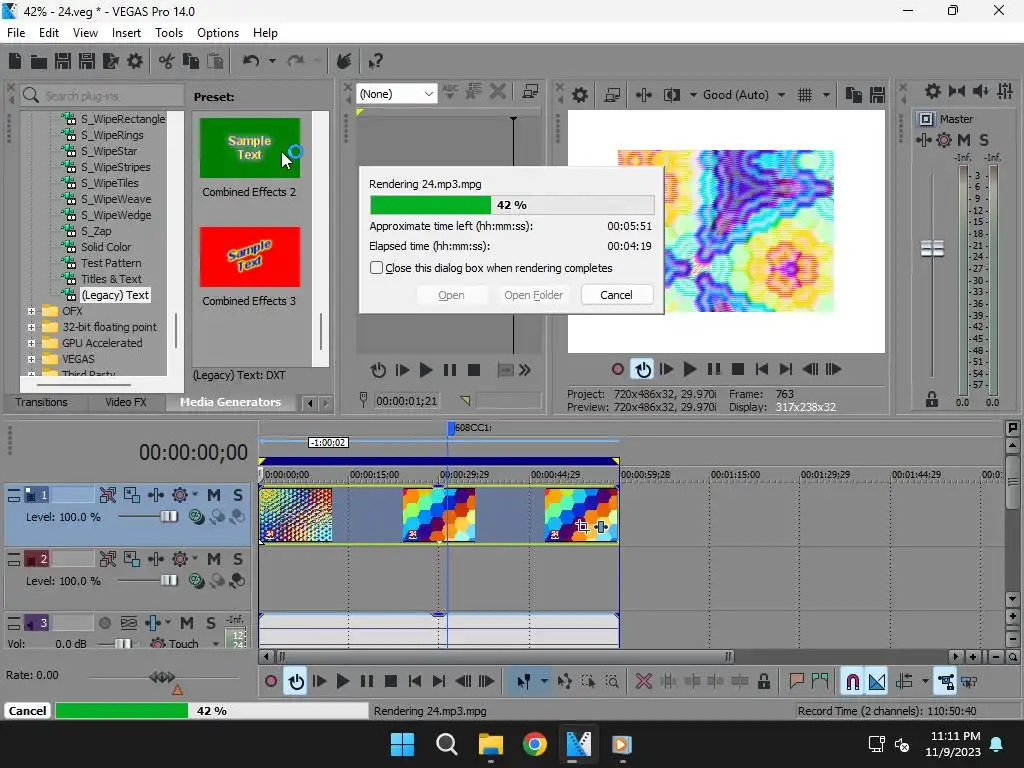1024x768 pixels.
Task: Open track 1 Track Motion icon
Action: (131, 495)
